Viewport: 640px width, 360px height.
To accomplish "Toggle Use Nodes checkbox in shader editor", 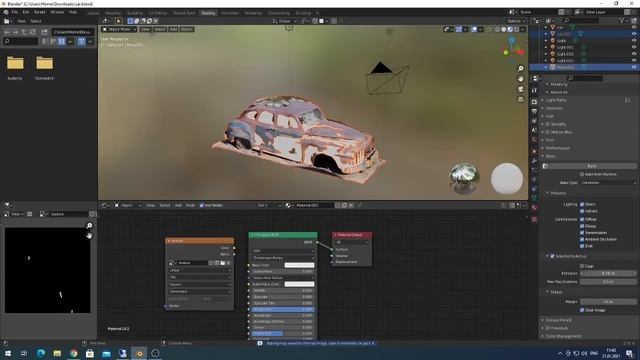I will pyautogui.click(x=202, y=205).
